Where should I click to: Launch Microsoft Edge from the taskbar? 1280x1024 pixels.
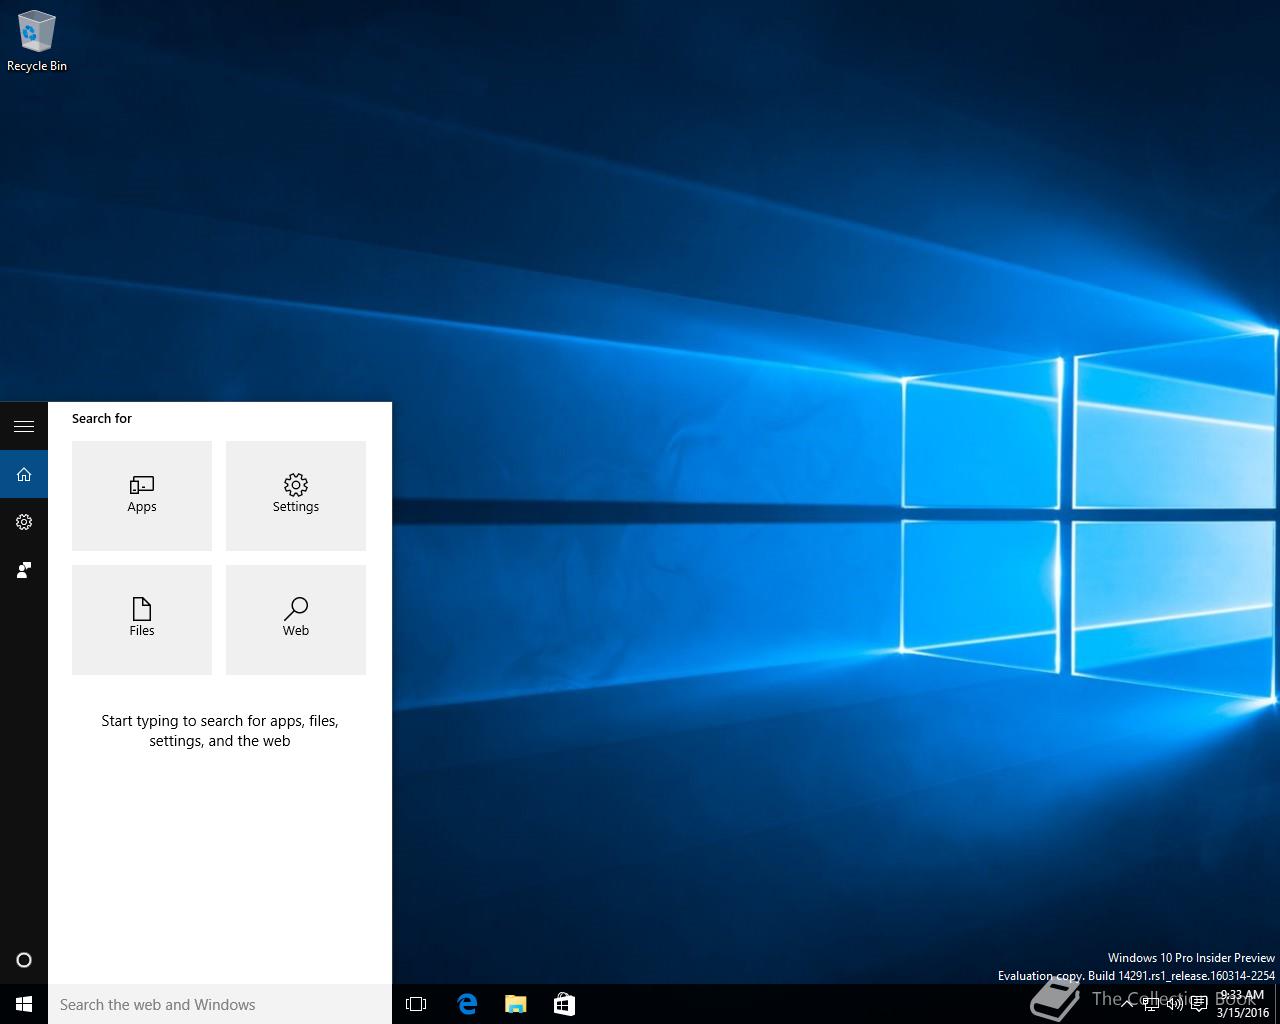click(x=466, y=1004)
